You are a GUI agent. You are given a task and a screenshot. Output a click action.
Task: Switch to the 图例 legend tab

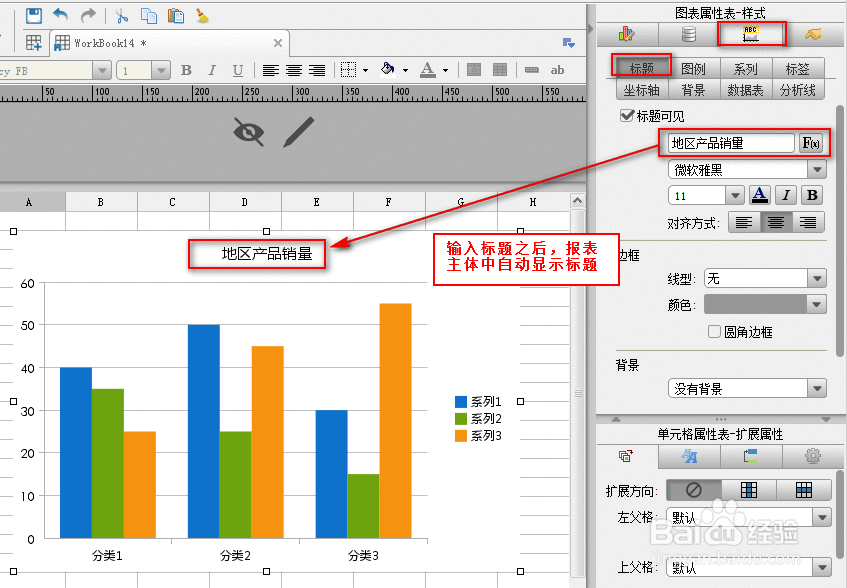[x=695, y=67]
